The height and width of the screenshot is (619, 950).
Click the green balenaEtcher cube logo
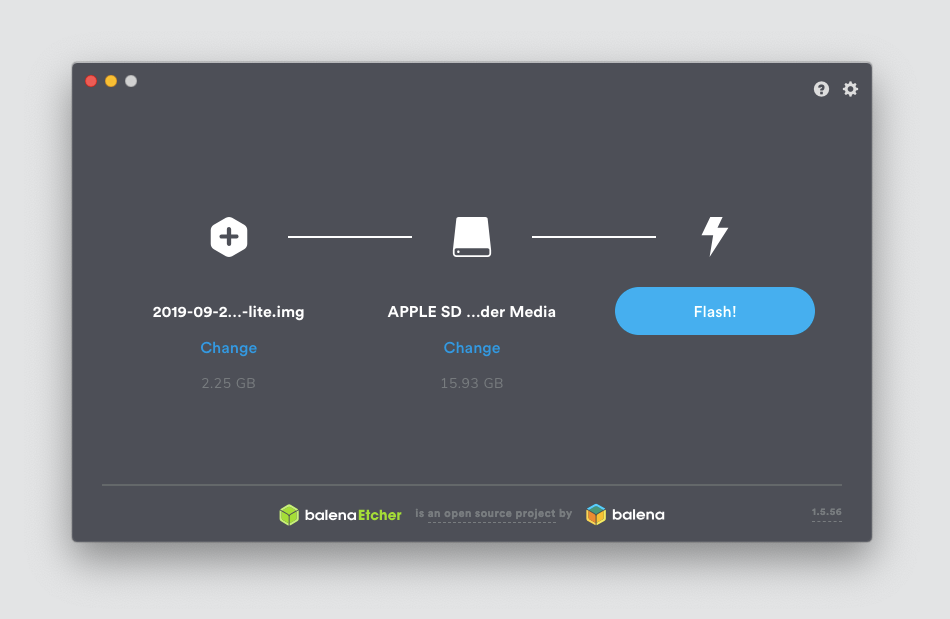289,515
